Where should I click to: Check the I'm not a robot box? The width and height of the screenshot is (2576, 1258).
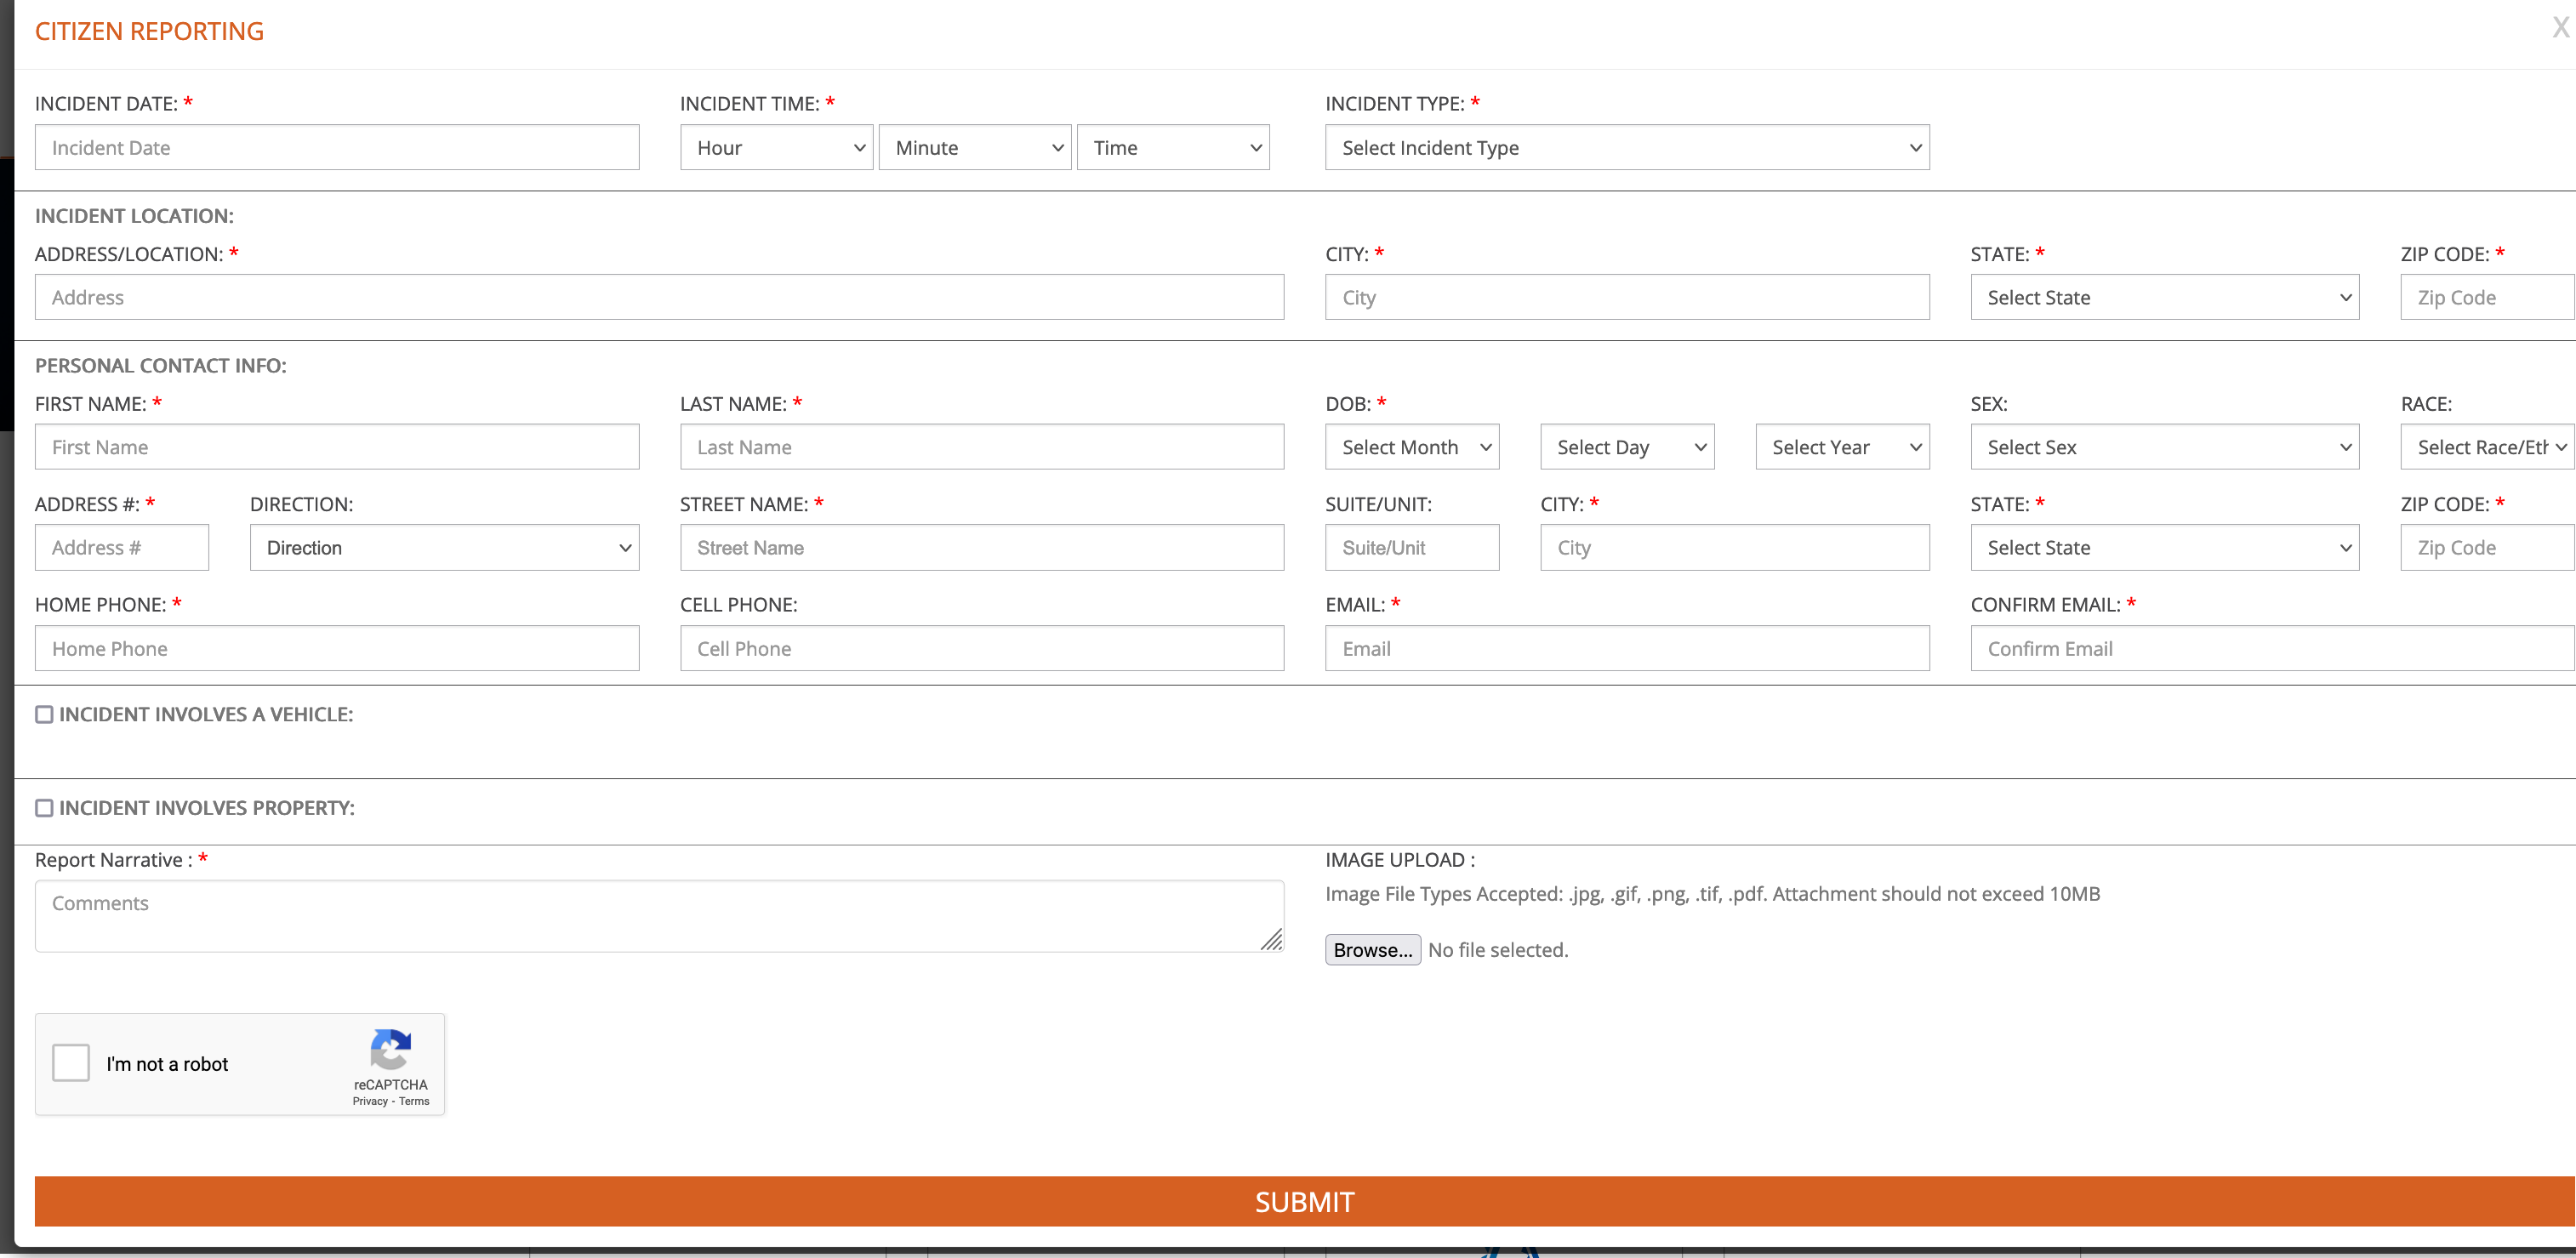tap(71, 1062)
